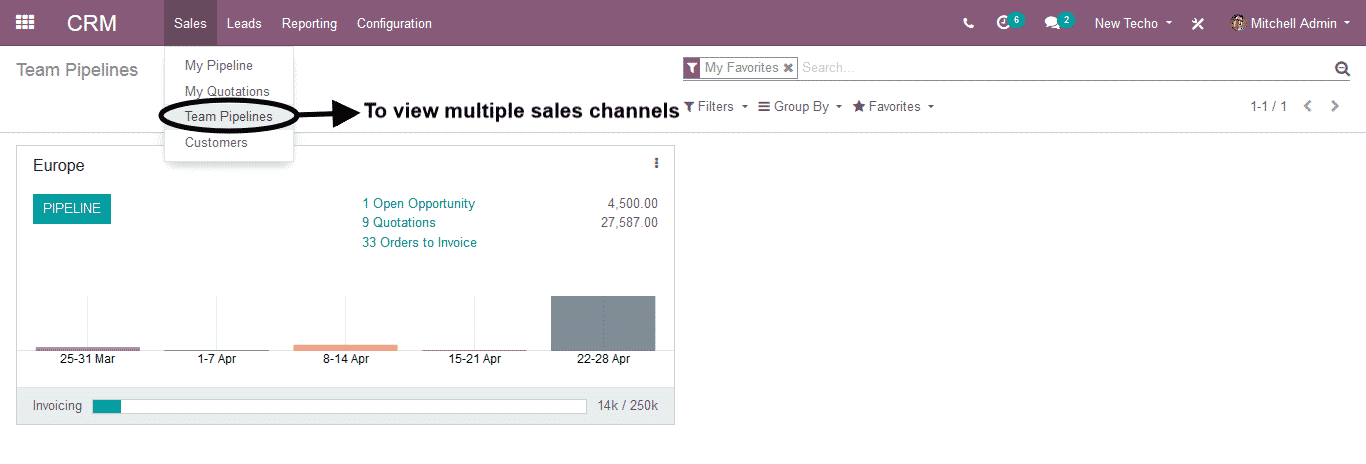
Task: Click Mitchell Admin avatar picture
Action: tap(1238, 23)
